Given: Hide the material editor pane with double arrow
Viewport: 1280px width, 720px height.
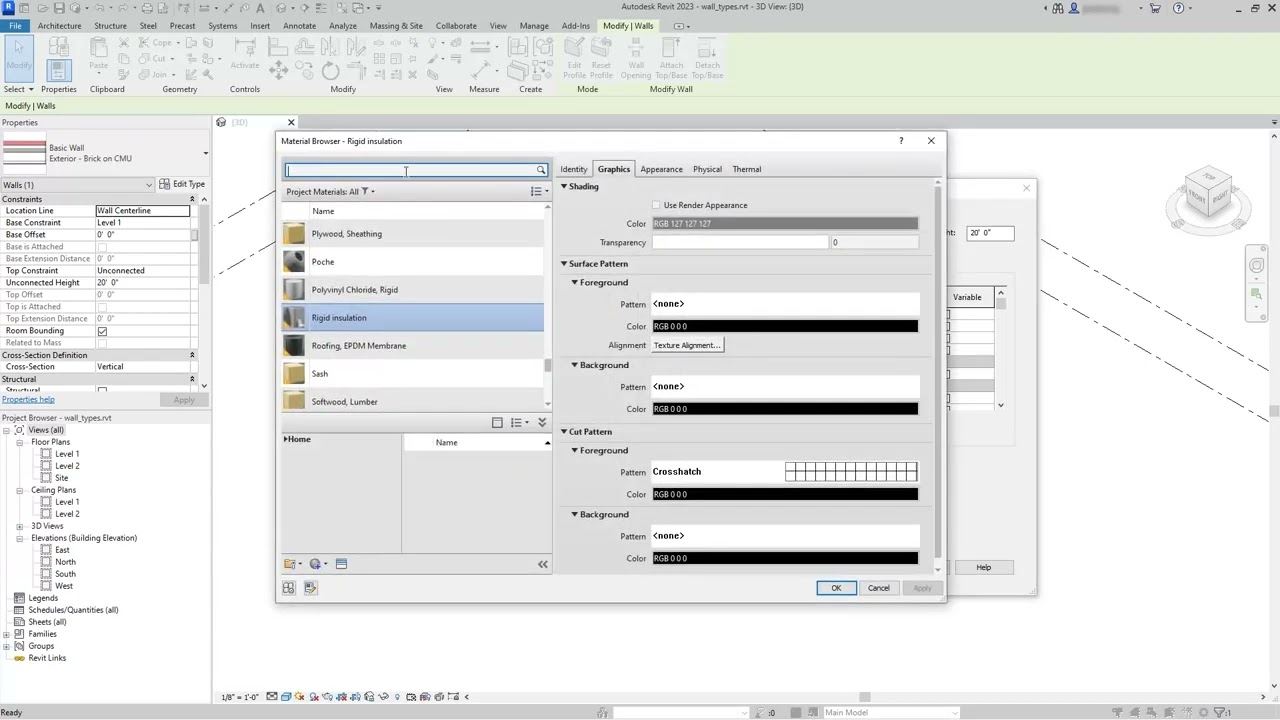Looking at the screenshot, I should click(543, 564).
